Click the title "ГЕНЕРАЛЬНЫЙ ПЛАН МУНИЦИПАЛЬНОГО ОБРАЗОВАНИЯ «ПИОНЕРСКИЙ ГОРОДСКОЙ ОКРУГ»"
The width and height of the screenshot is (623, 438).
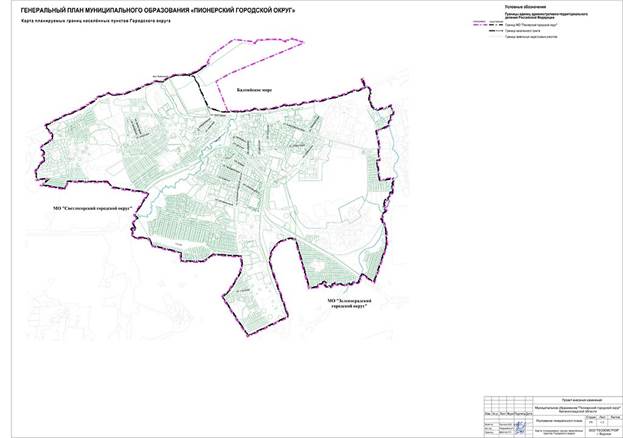click(158, 11)
